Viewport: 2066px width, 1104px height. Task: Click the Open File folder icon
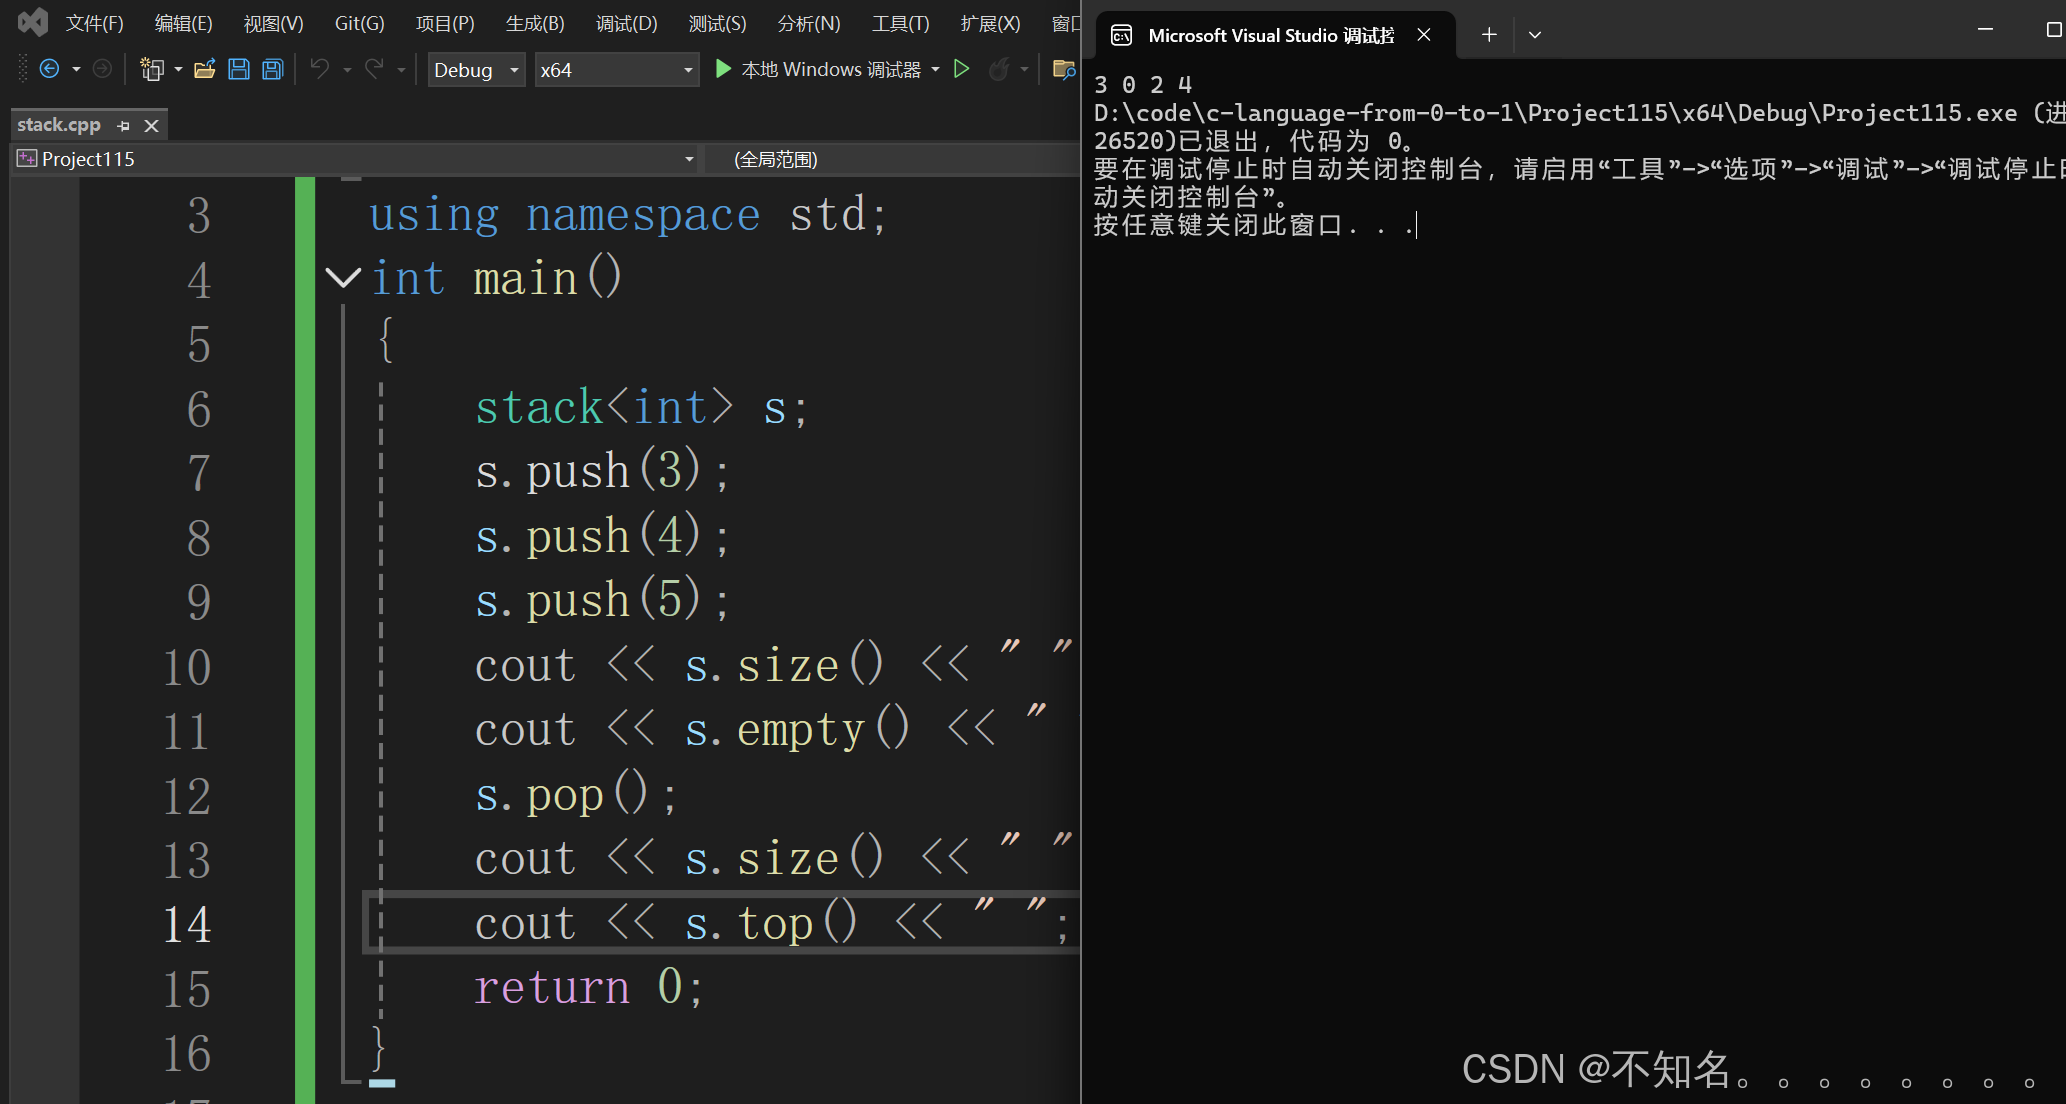coord(205,69)
